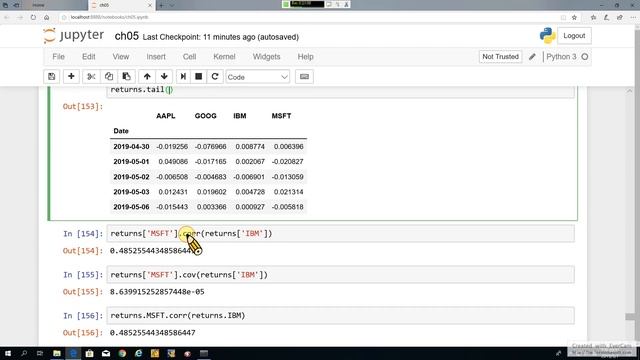Open the Help menu
The image size is (640, 360).
click(x=305, y=57)
